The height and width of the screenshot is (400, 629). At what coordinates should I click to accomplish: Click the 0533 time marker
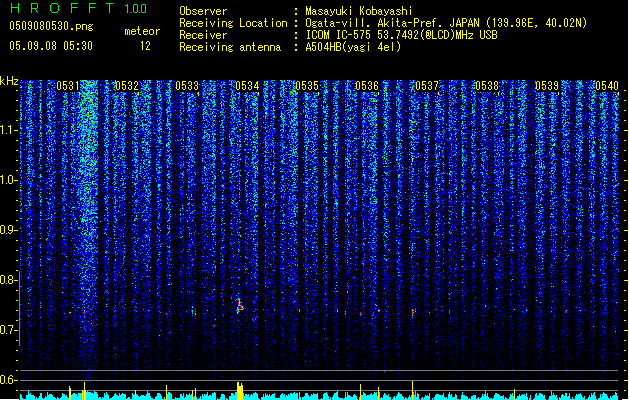point(187,85)
